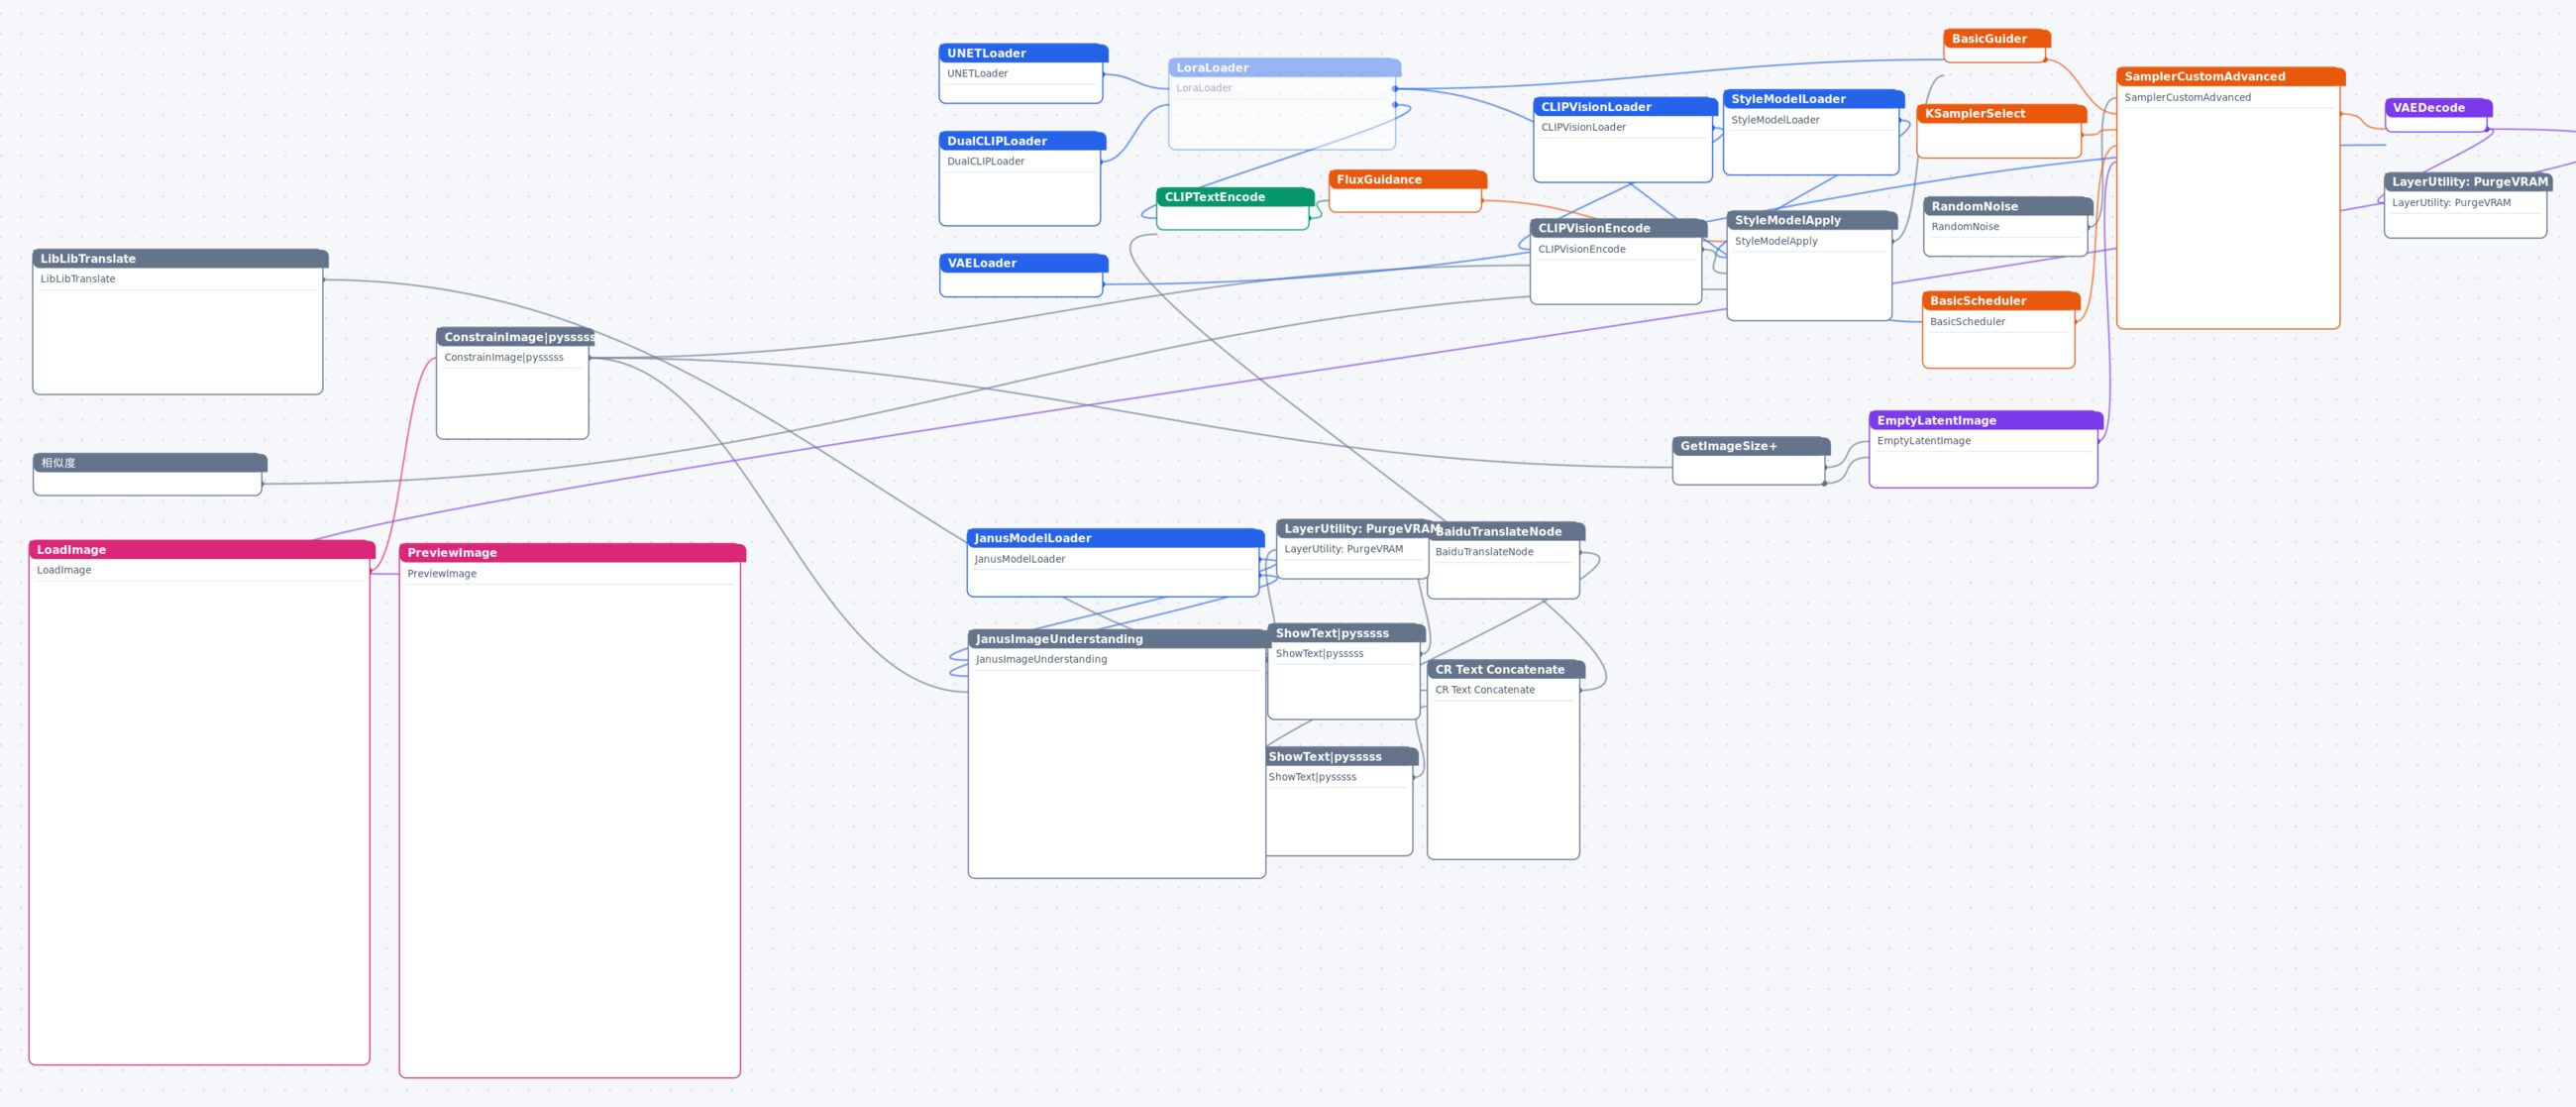Click the LoadImage label inside the node body
2576x1107 pixels.
tap(64, 570)
